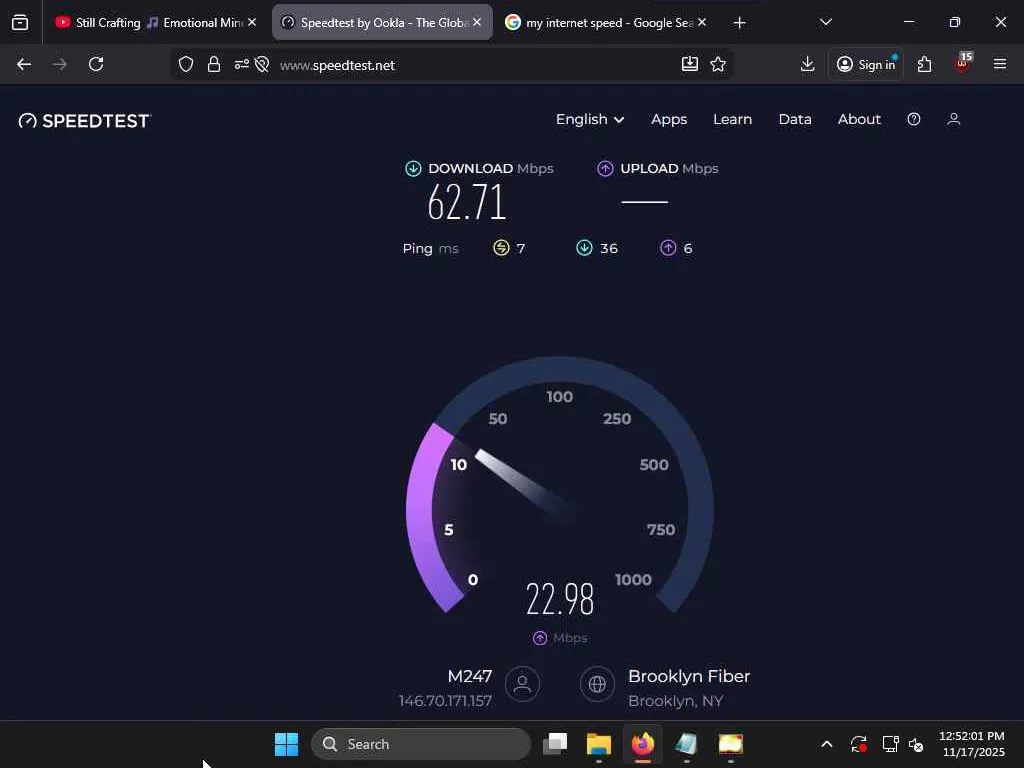Open the ISP person icon

click(x=522, y=684)
